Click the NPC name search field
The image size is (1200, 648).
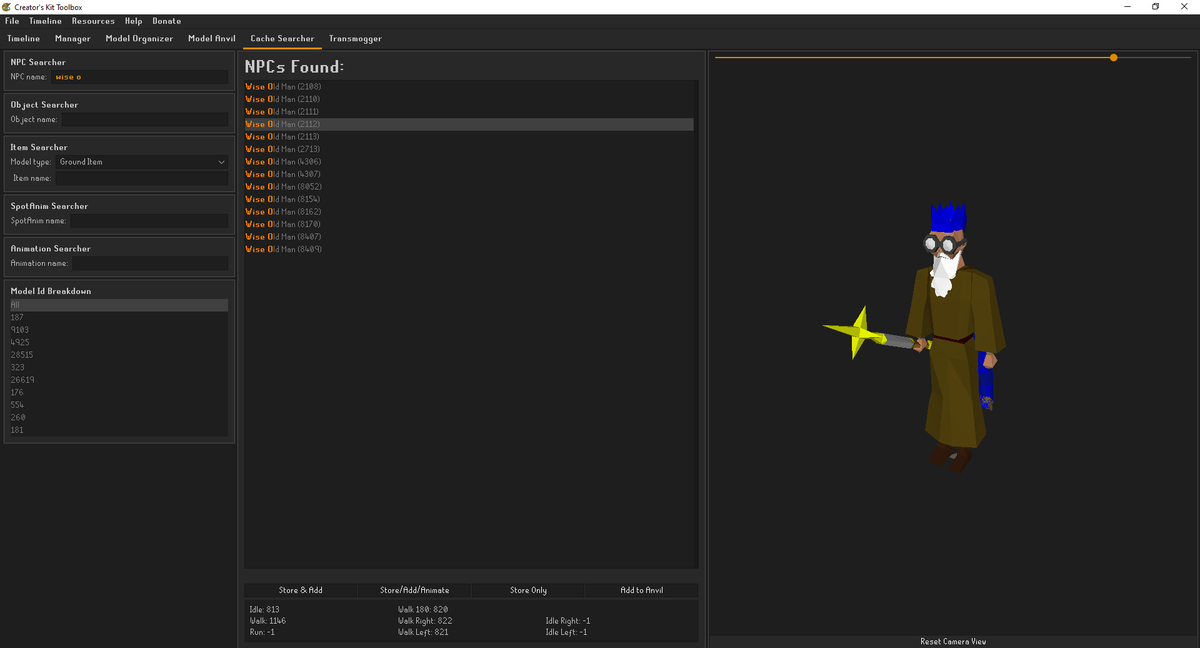[140, 77]
